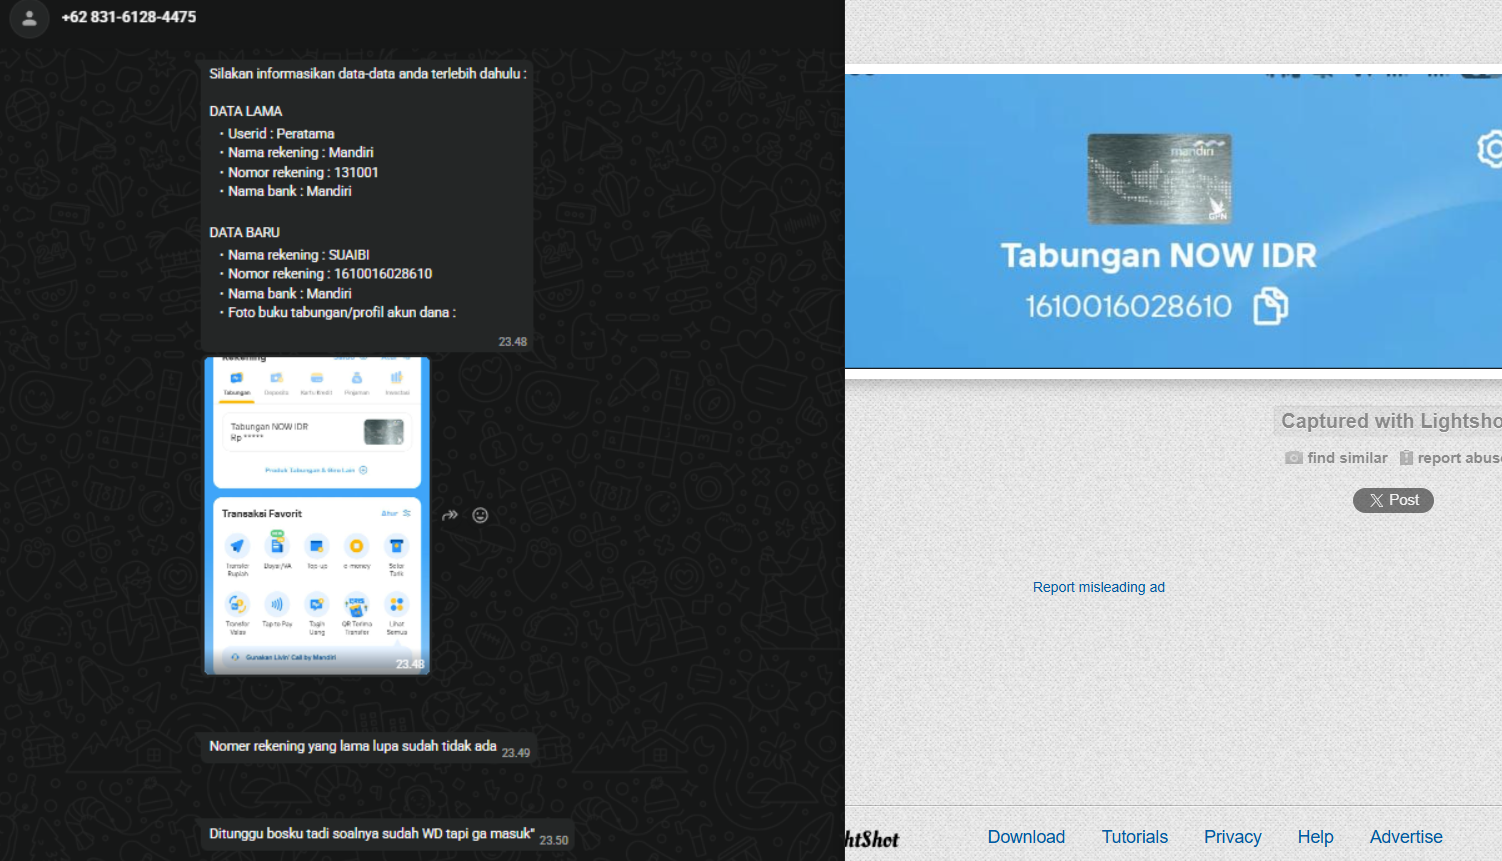Click the copy account number icon
The height and width of the screenshot is (861, 1502).
[1271, 306]
